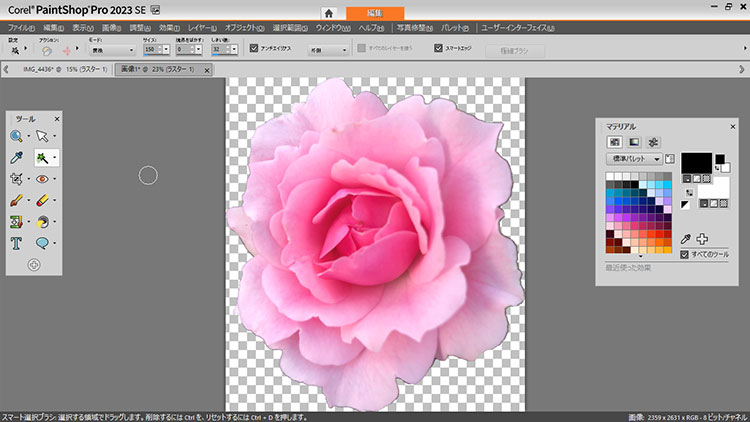Toggle the アンチエイリアス checkbox
Viewport: 750px width, 422px height.
(x=254, y=48)
